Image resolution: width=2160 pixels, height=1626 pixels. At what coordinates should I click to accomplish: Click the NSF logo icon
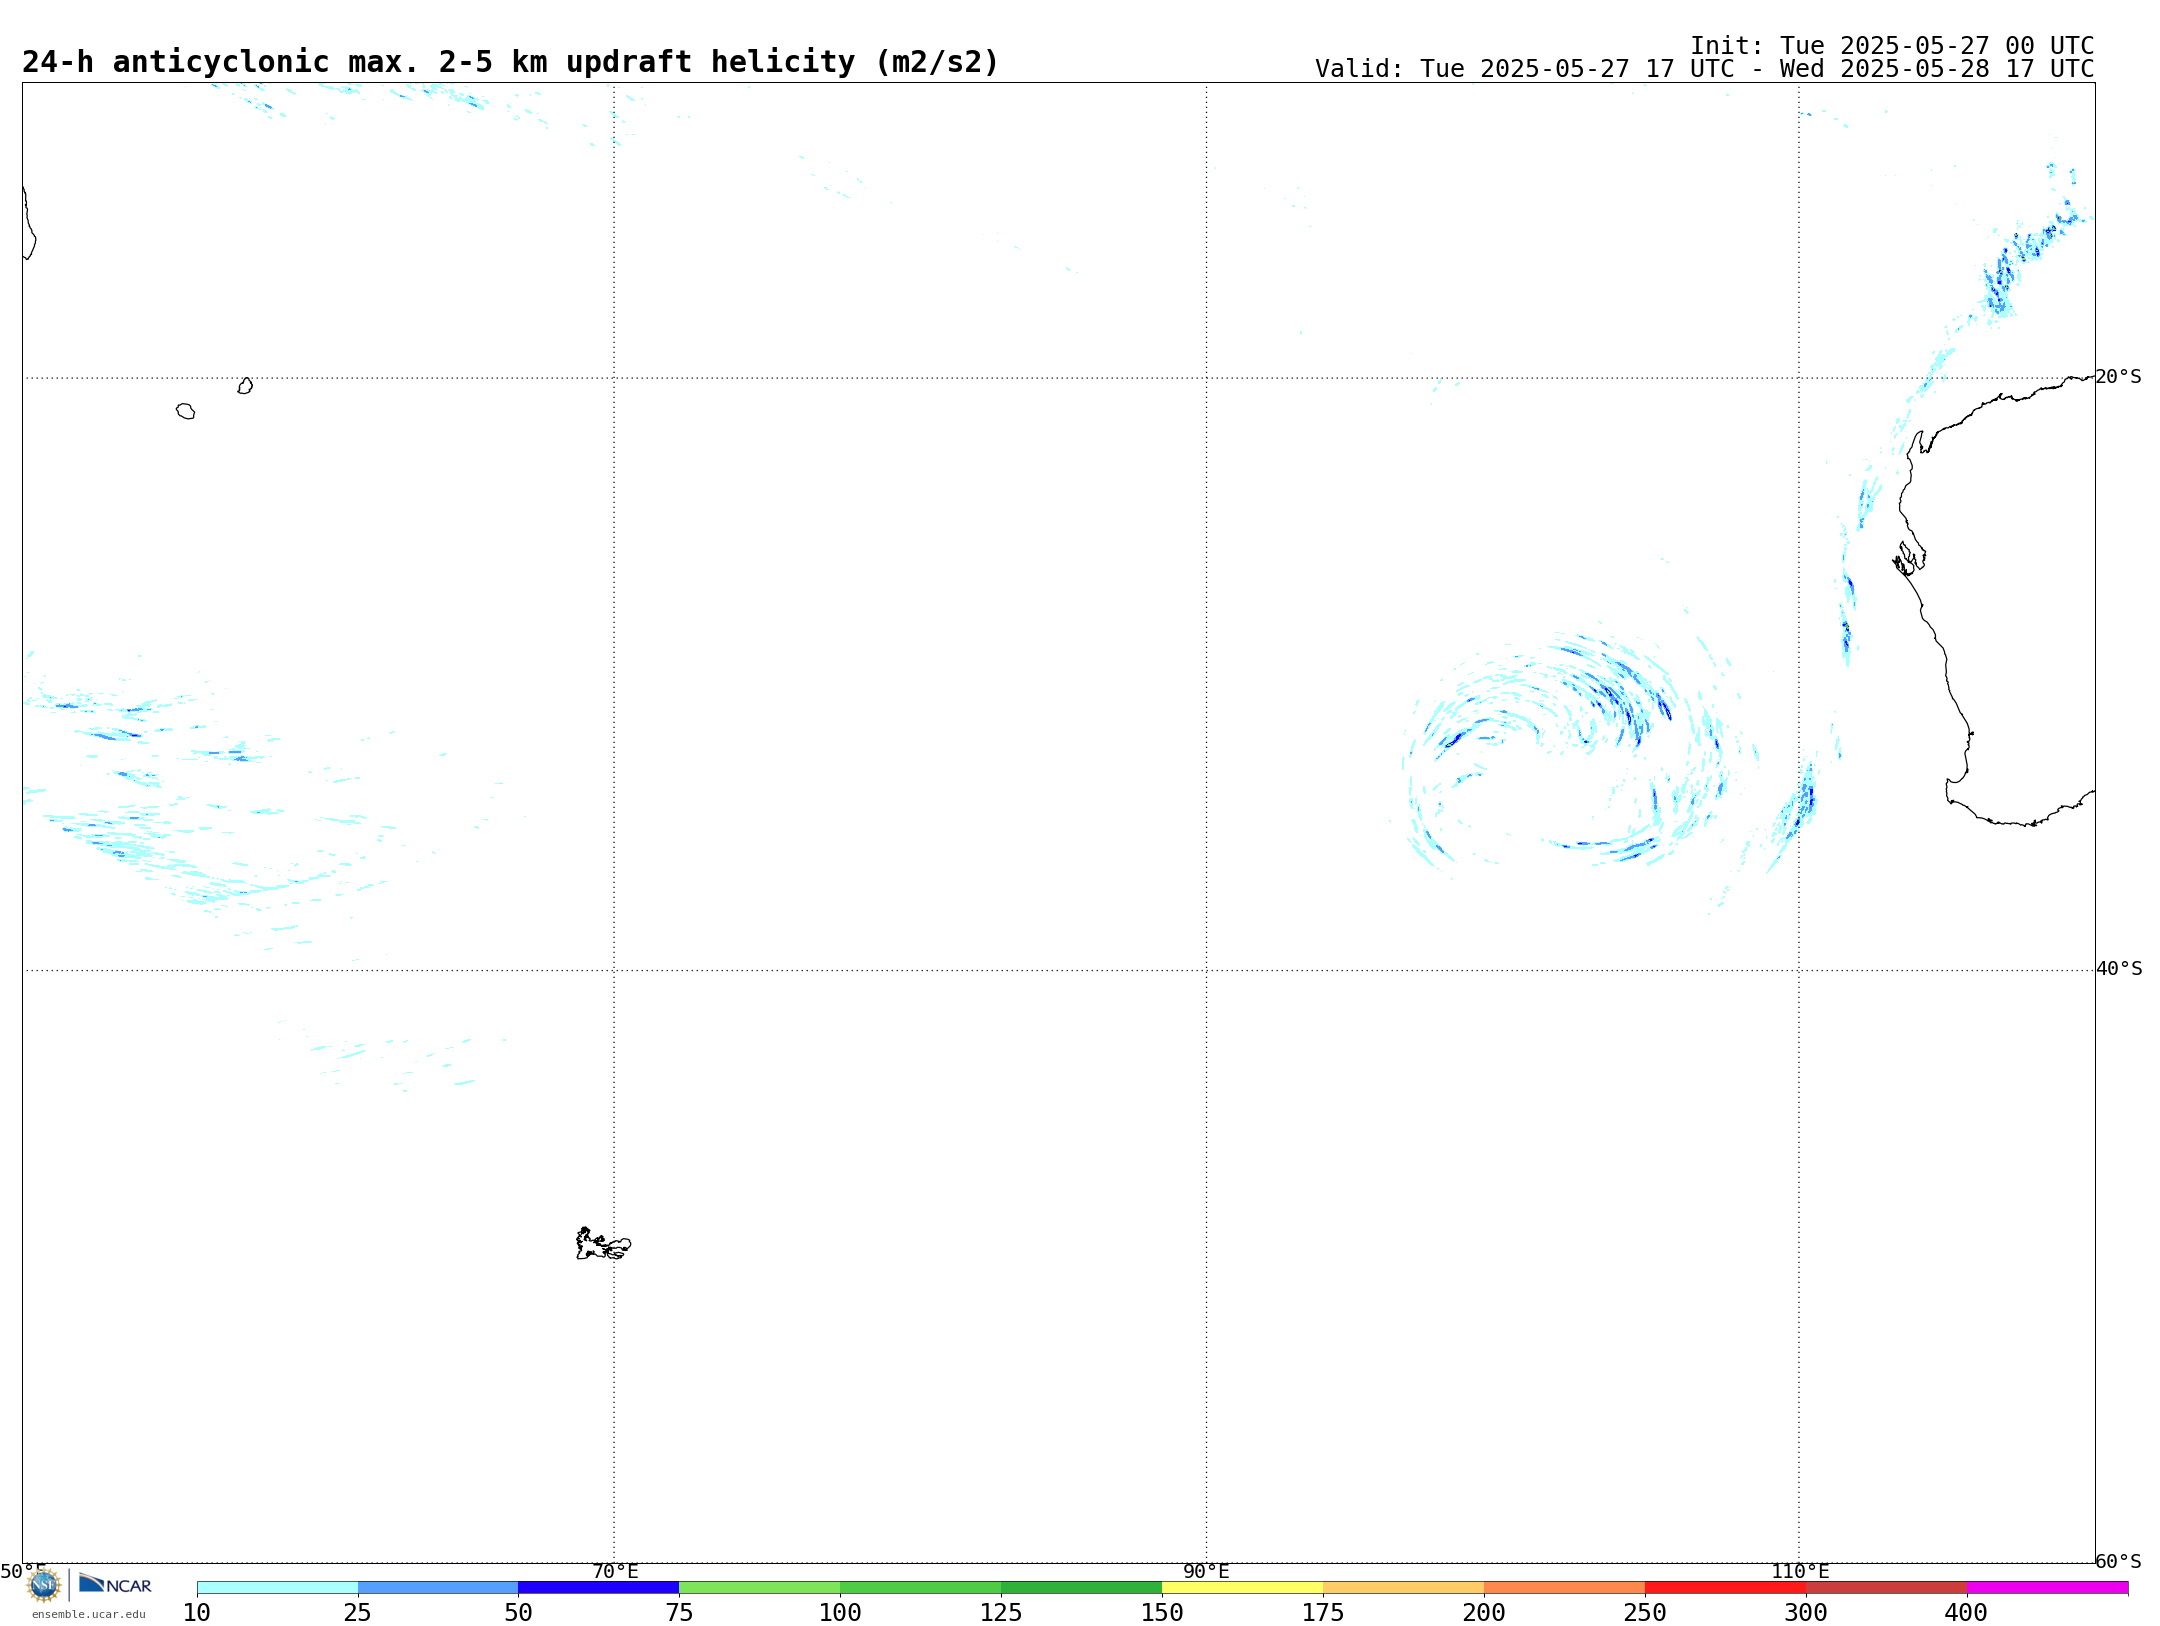[44, 1585]
